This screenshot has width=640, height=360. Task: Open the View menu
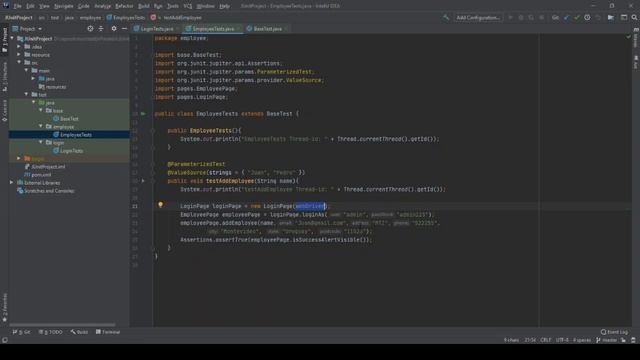[x=44, y=6]
